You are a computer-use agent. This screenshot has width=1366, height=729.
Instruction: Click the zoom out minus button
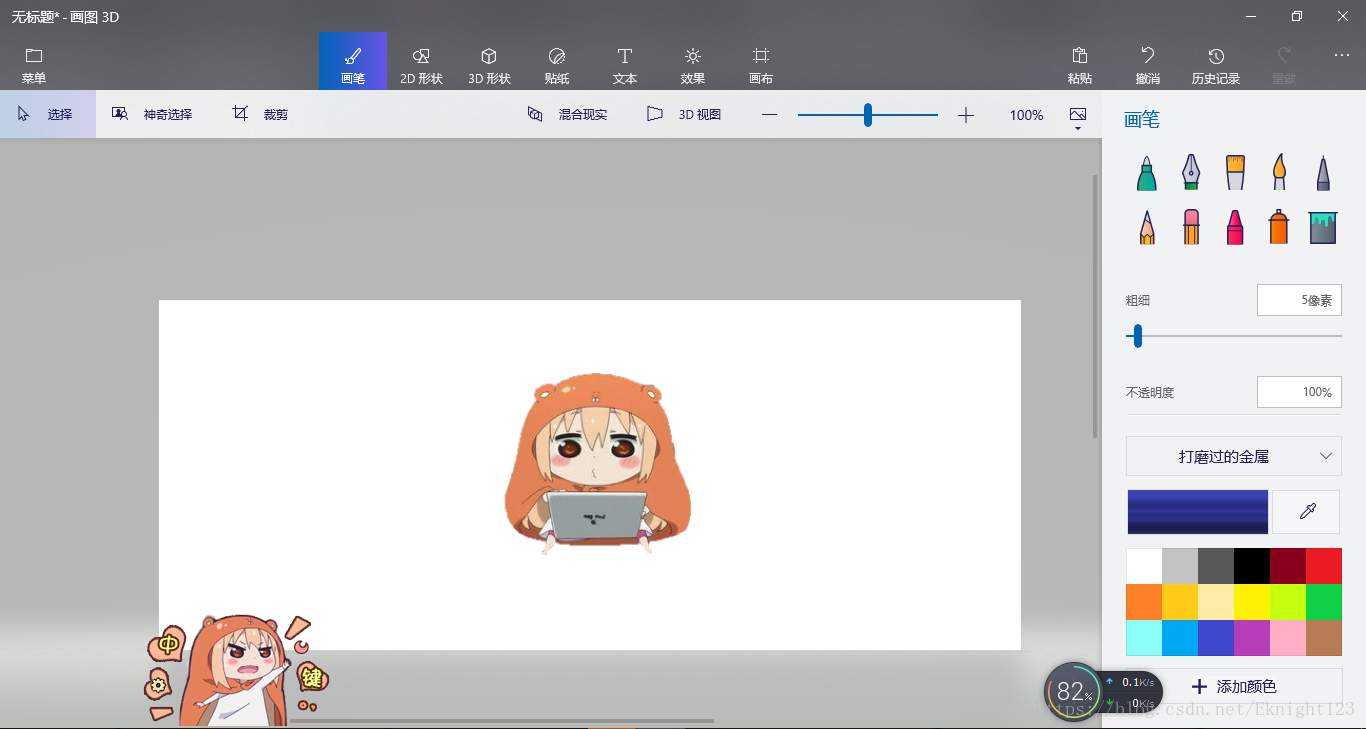(769, 115)
